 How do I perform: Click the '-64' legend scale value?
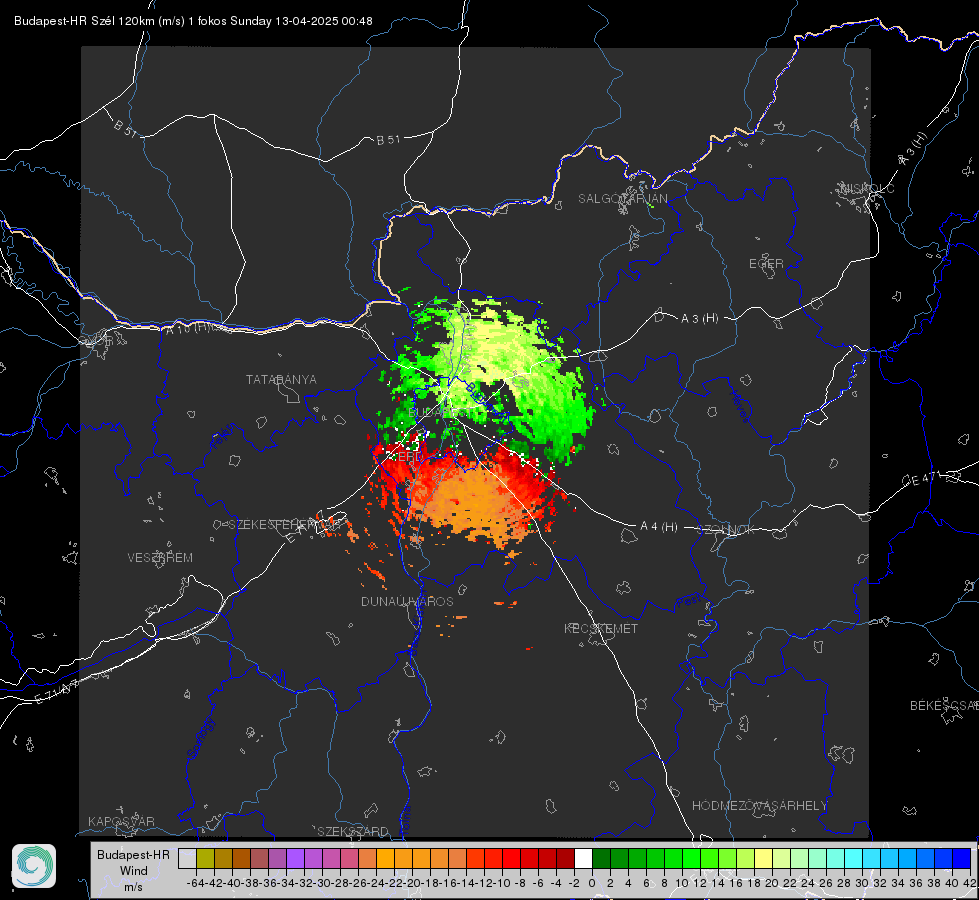click(196, 883)
